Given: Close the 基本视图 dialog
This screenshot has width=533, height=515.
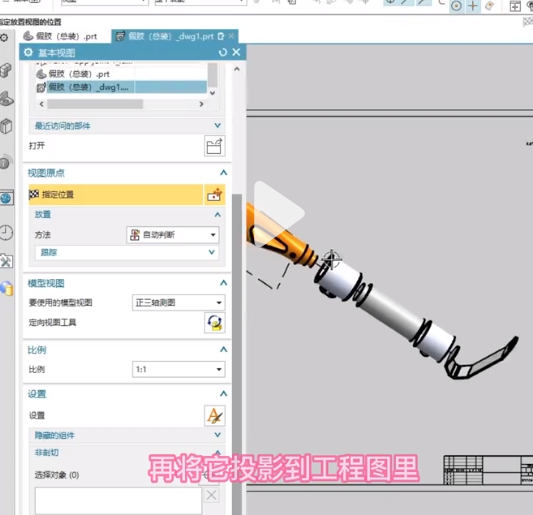Looking at the screenshot, I should pyautogui.click(x=236, y=52).
